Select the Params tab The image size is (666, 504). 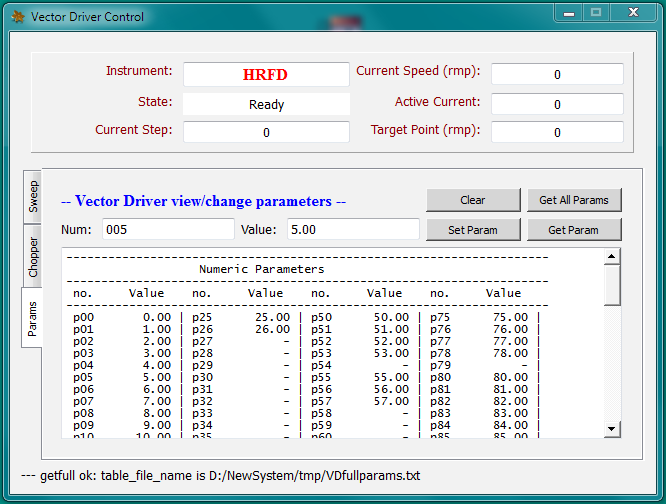click(x=33, y=317)
